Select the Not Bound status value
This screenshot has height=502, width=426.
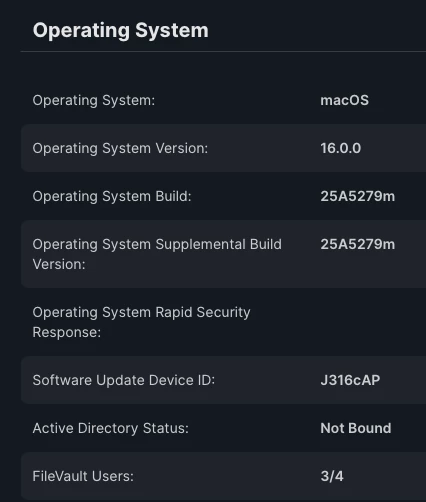356,428
